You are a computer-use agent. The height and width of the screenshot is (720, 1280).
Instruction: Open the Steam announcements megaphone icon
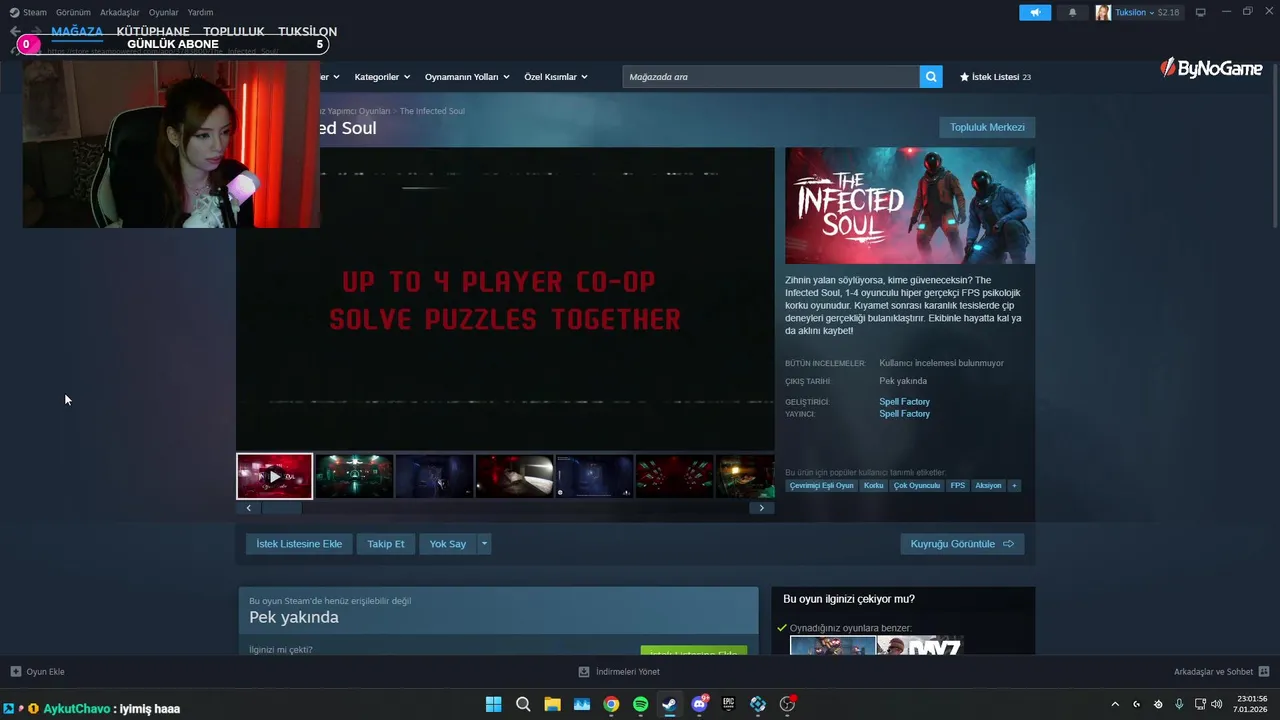click(x=1035, y=13)
